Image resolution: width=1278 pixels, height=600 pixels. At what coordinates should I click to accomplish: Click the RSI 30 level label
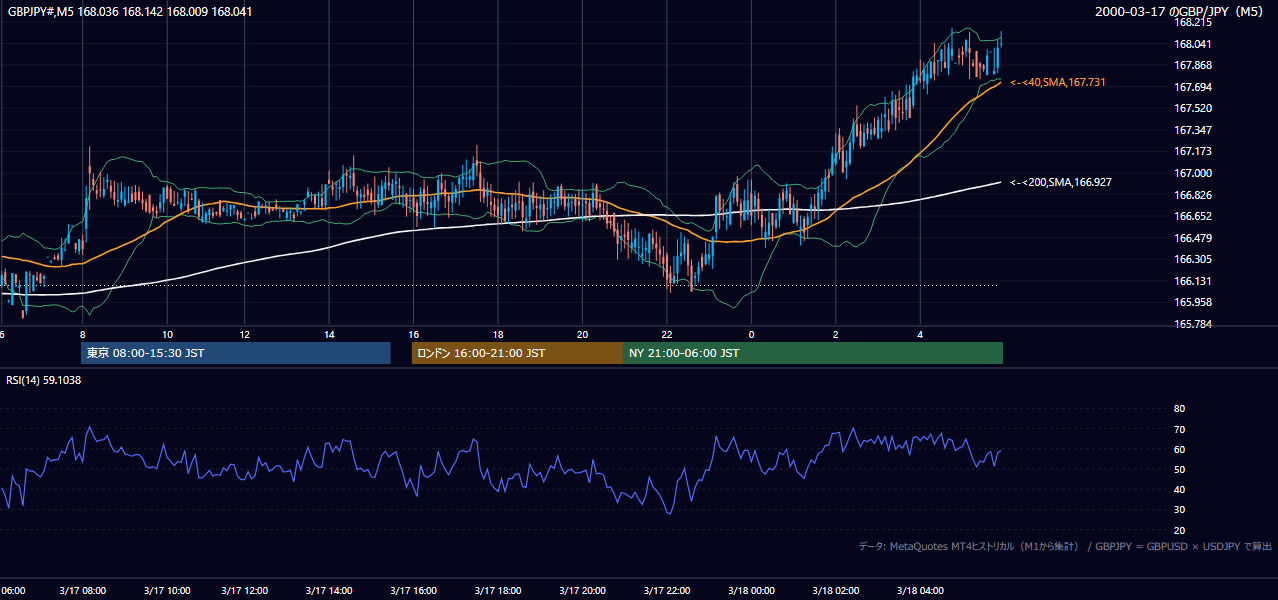(x=1179, y=510)
